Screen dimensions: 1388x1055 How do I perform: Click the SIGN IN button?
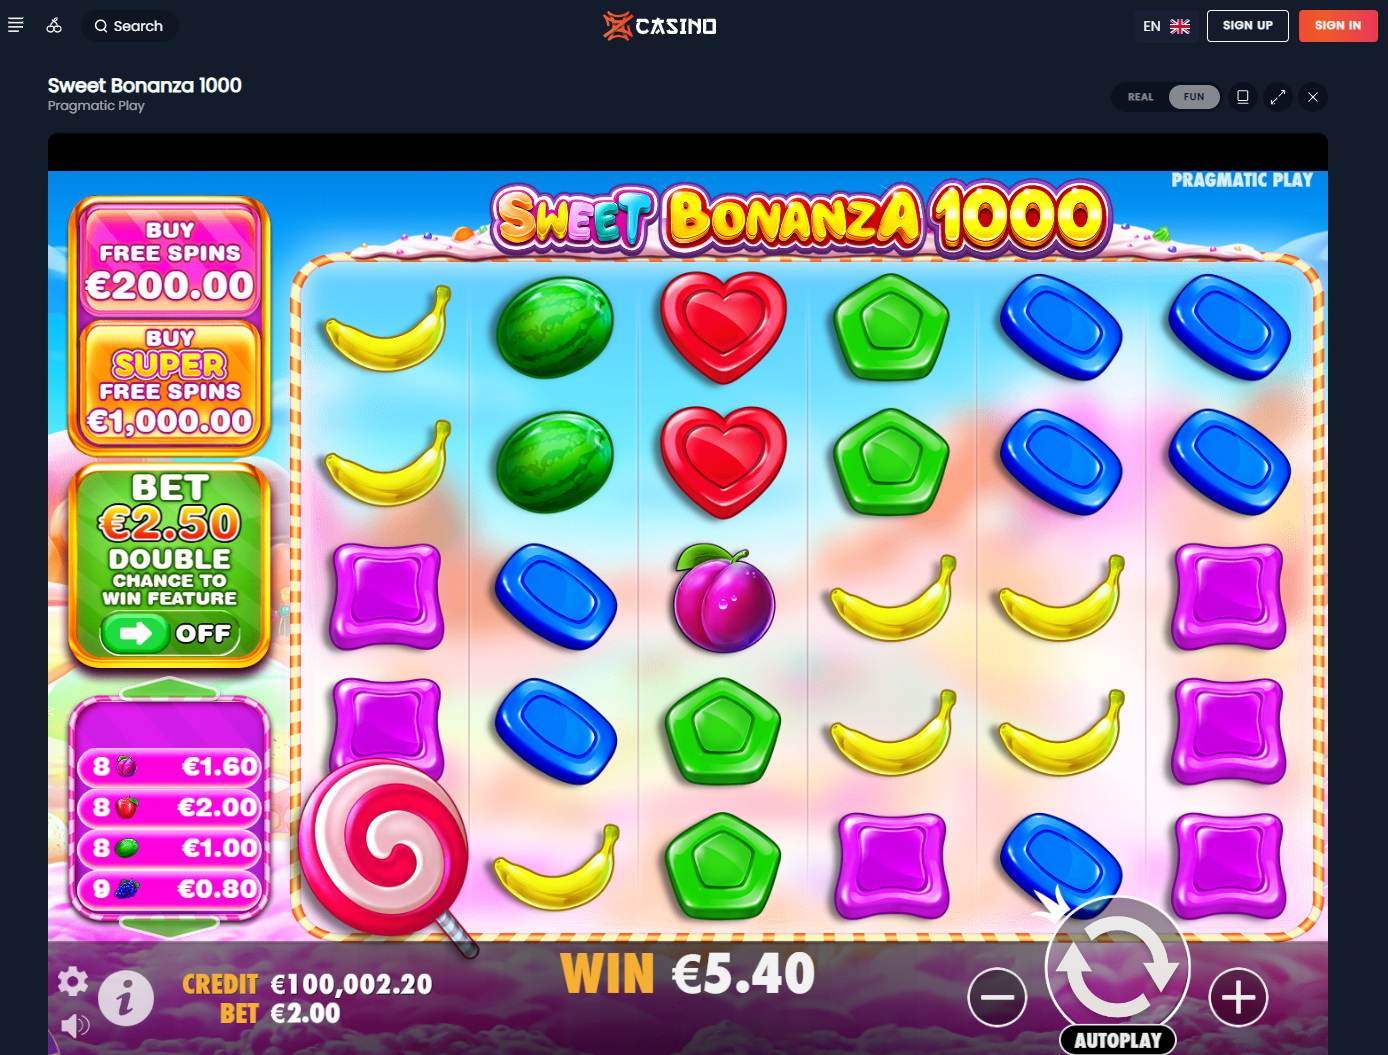1338,26
